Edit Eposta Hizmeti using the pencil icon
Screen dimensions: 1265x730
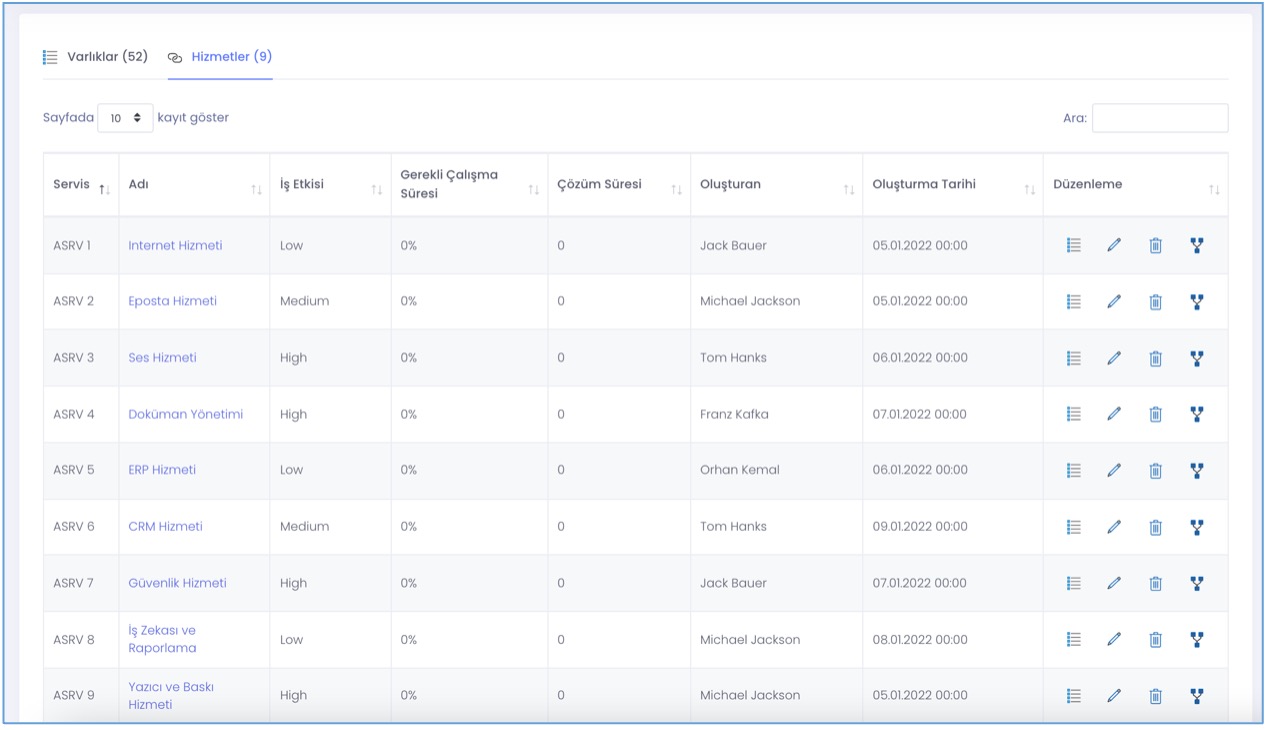point(1114,301)
